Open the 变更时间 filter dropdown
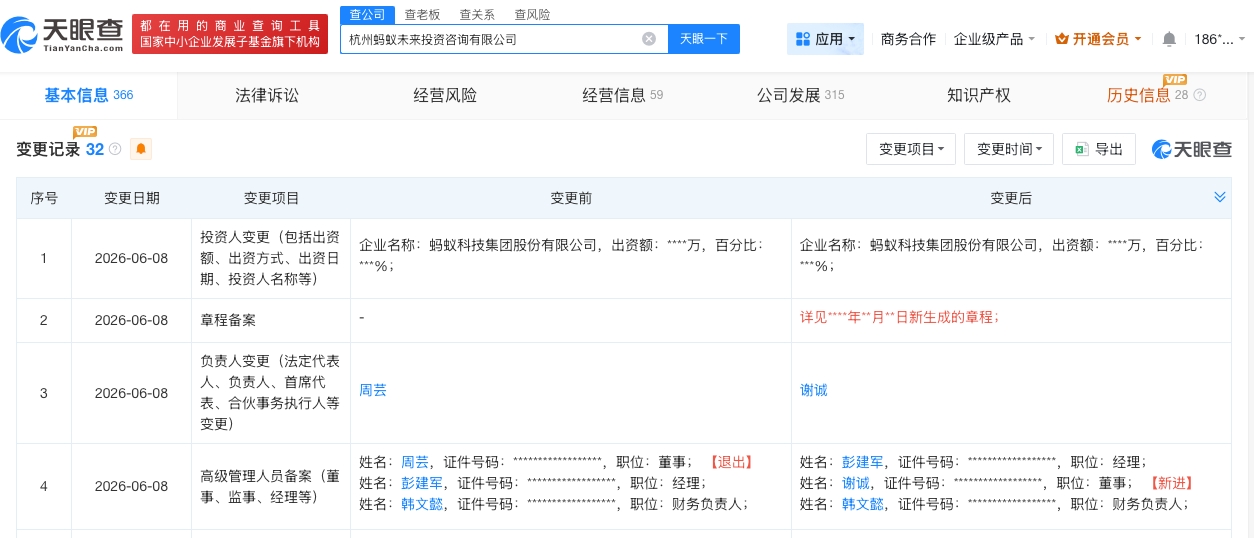The image size is (1254, 538). (x=1009, y=149)
